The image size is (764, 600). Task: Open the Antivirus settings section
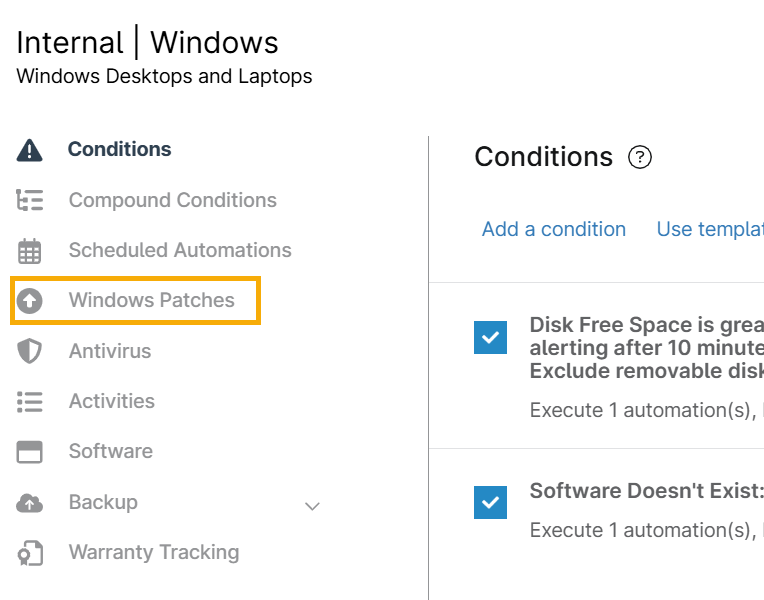tap(110, 351)
